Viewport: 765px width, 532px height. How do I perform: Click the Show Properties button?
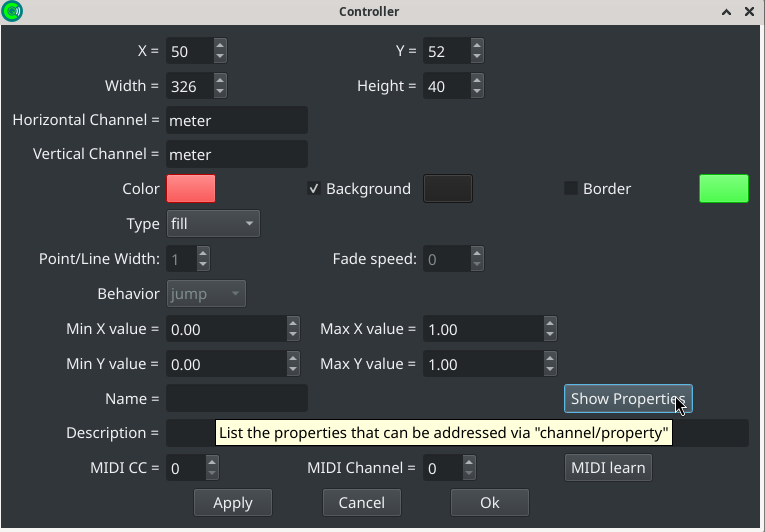tap(628, 399)
